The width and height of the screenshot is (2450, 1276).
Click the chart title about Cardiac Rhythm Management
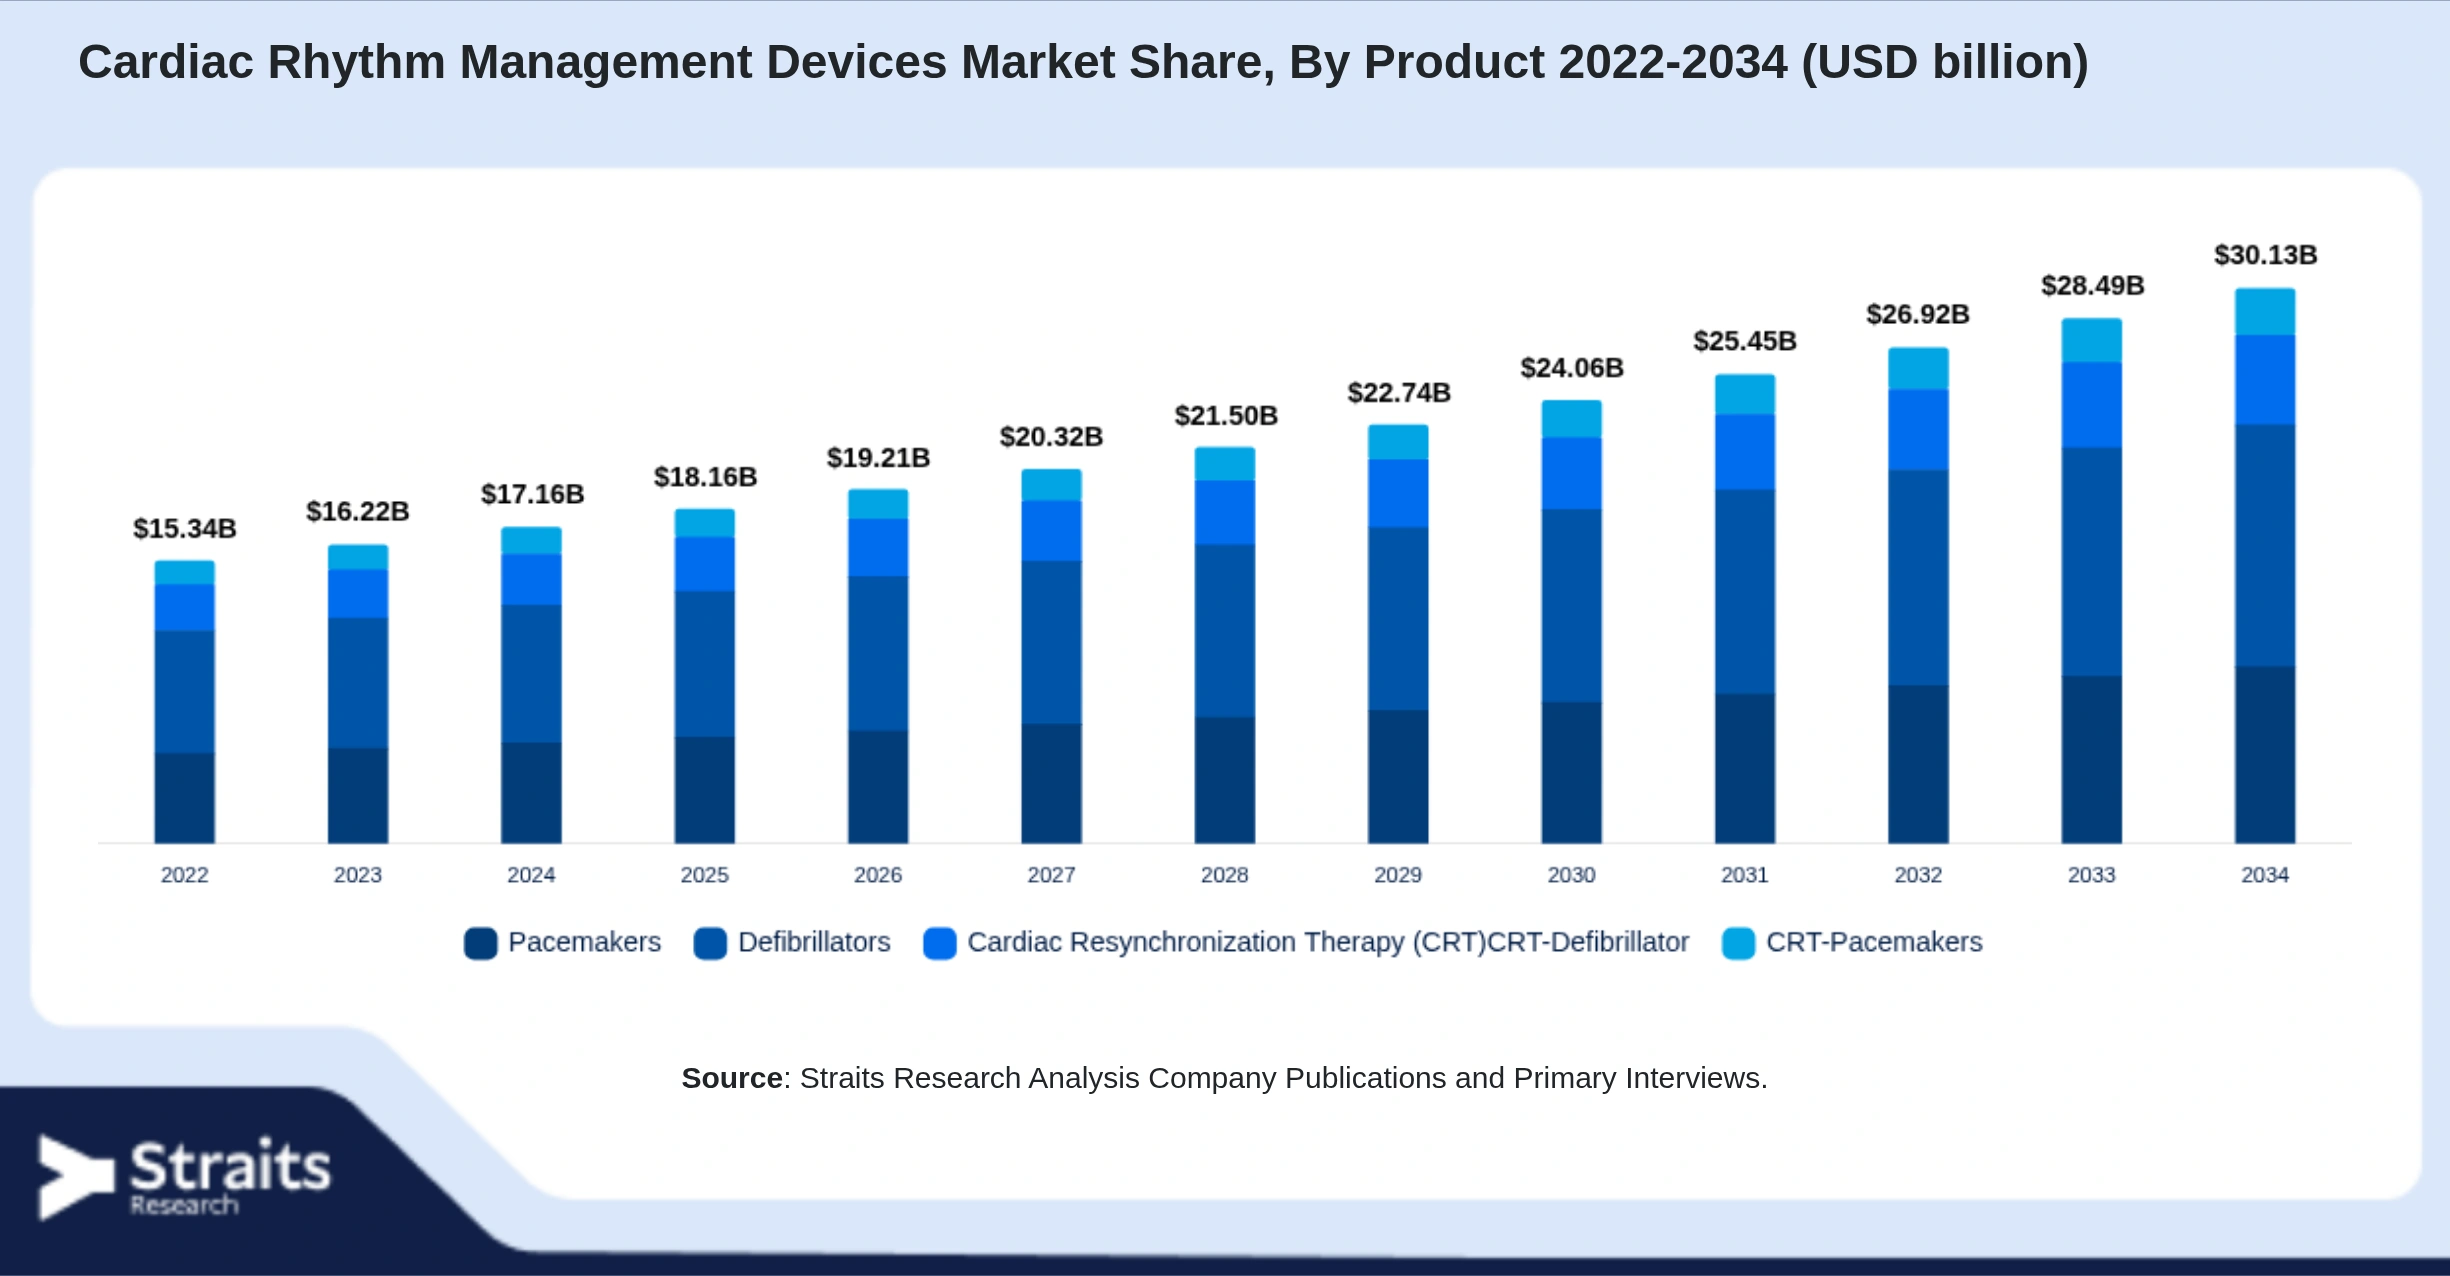tap(1083, 62)
